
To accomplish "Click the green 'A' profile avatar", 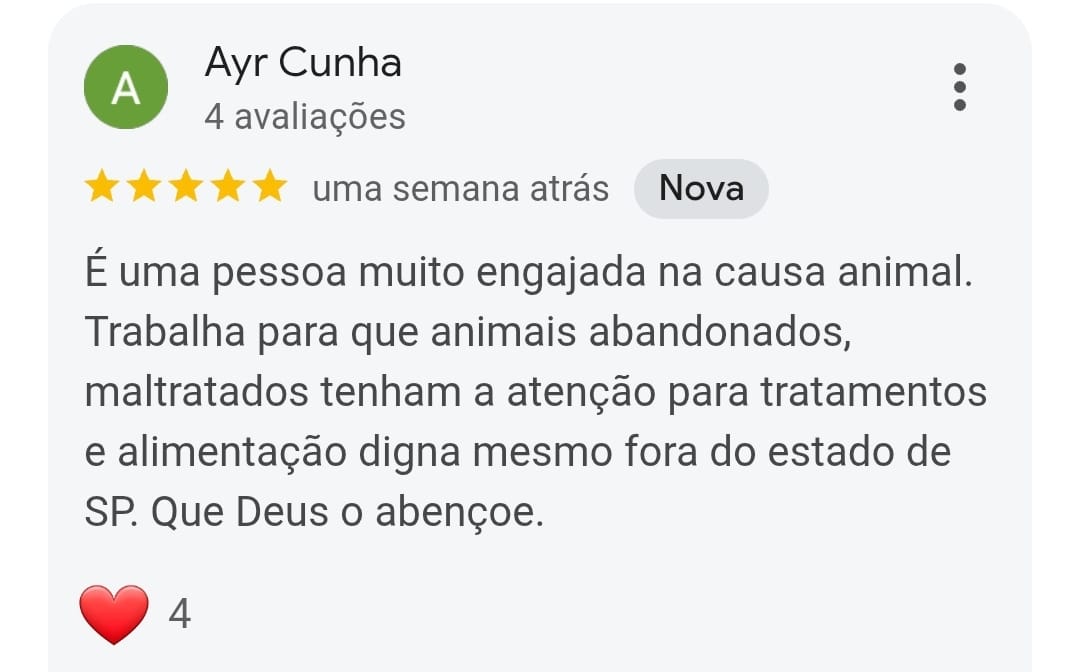I will [125, 87].
